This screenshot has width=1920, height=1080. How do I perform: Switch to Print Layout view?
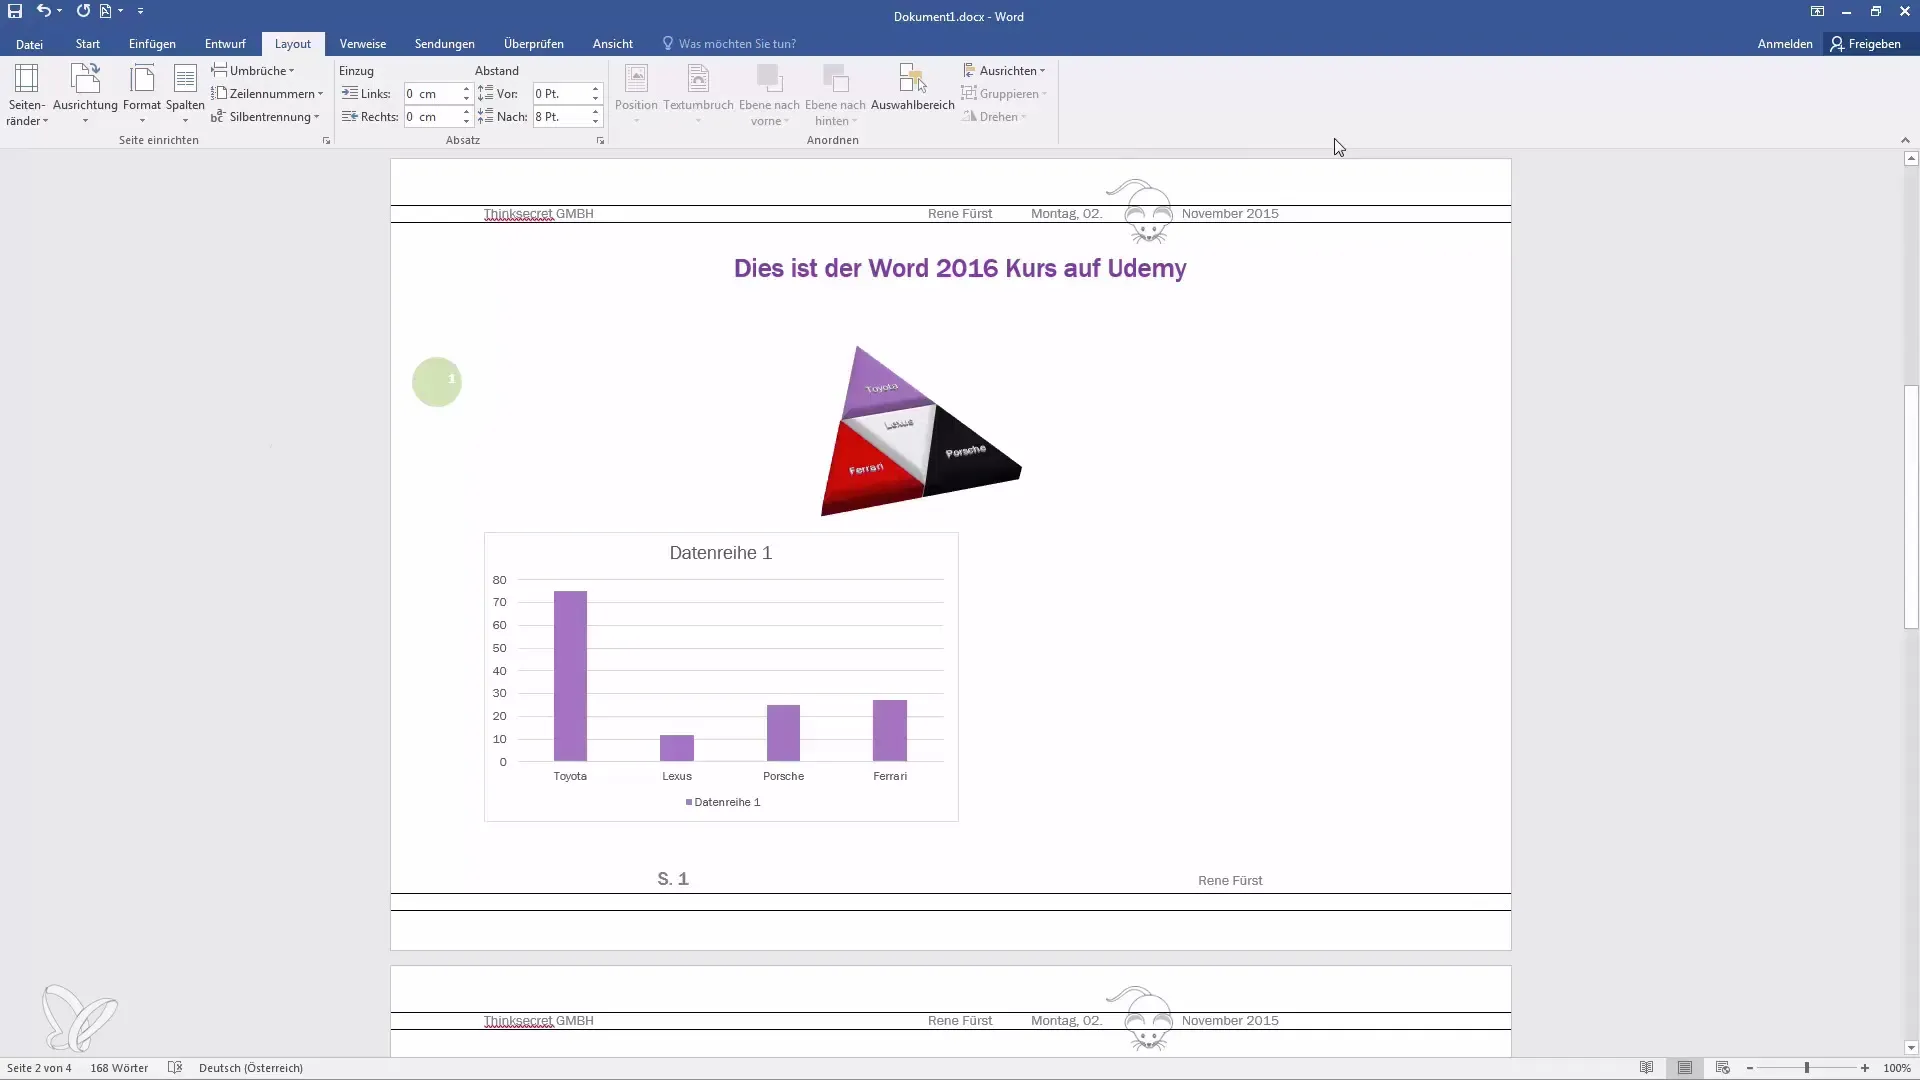click(x=1685, y=1068)
